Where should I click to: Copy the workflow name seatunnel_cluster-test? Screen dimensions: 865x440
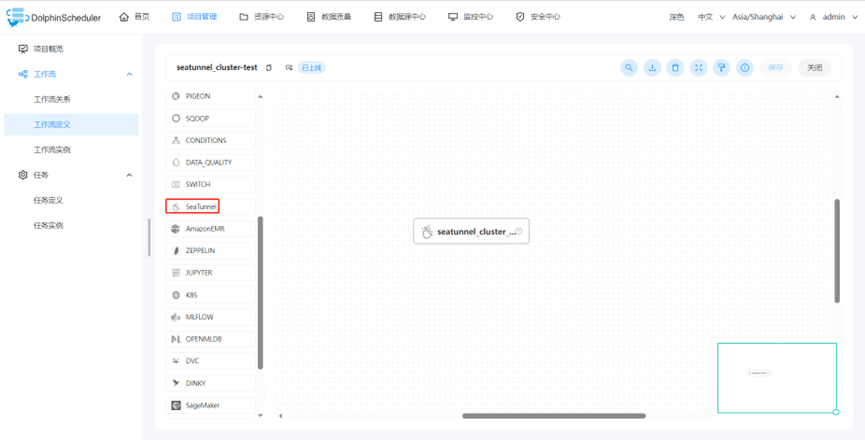tap(269, 68)
